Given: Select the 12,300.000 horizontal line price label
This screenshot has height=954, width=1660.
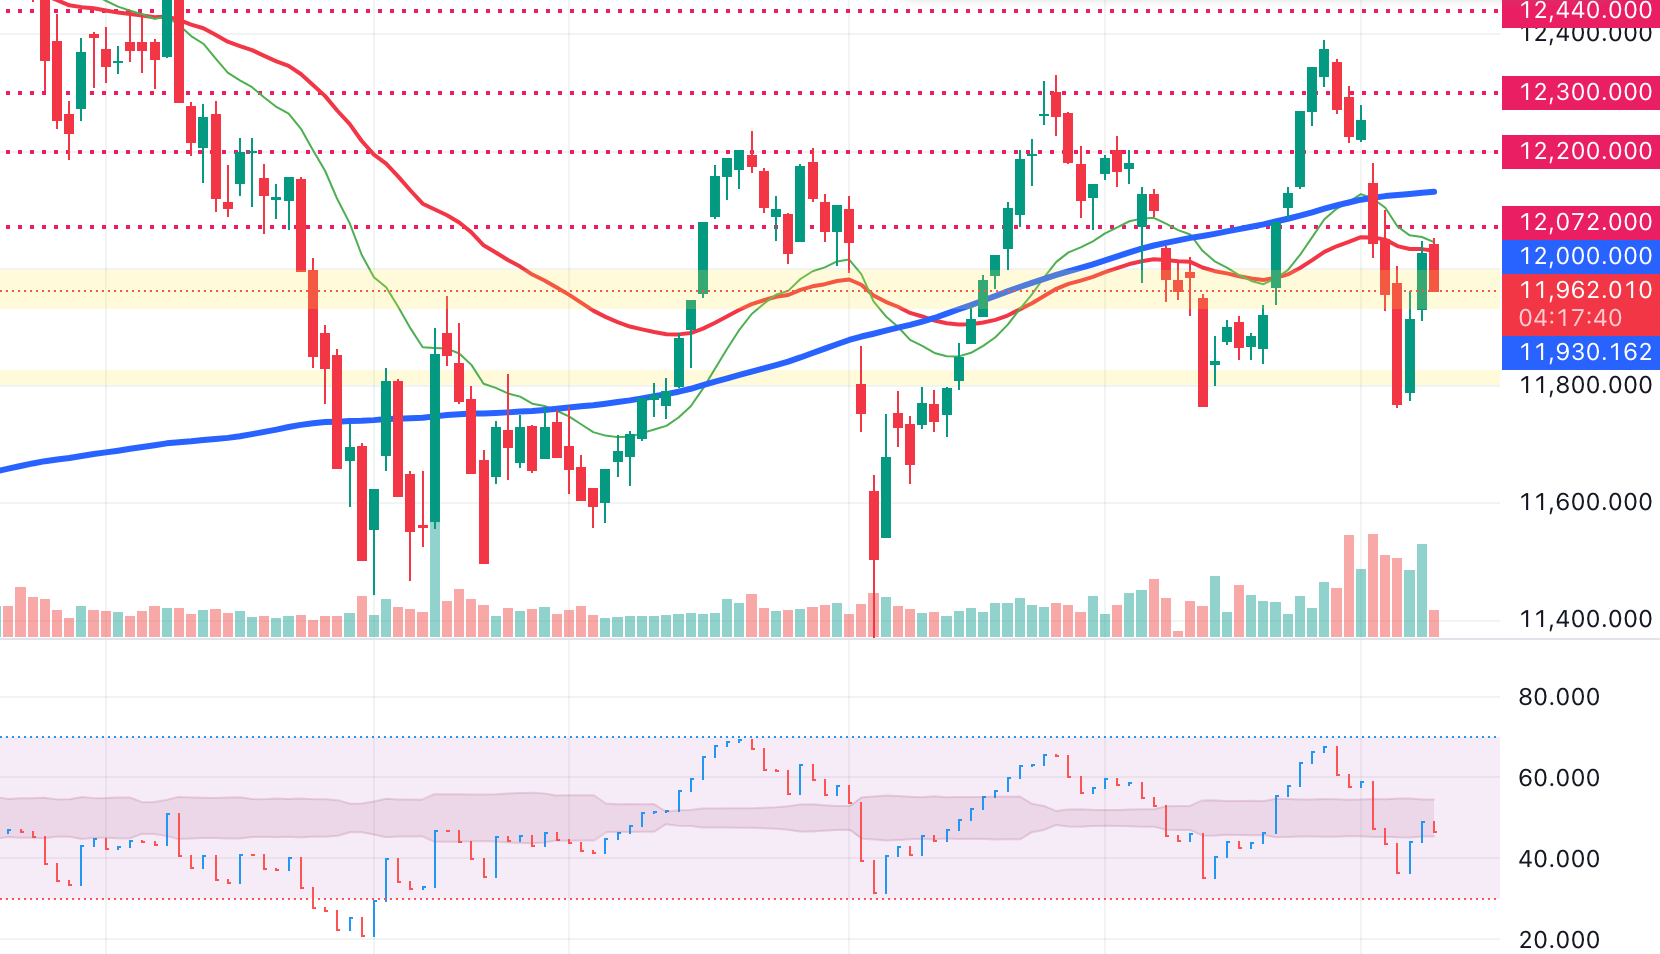Looking at the screenshot, I should click(1584, 92).
